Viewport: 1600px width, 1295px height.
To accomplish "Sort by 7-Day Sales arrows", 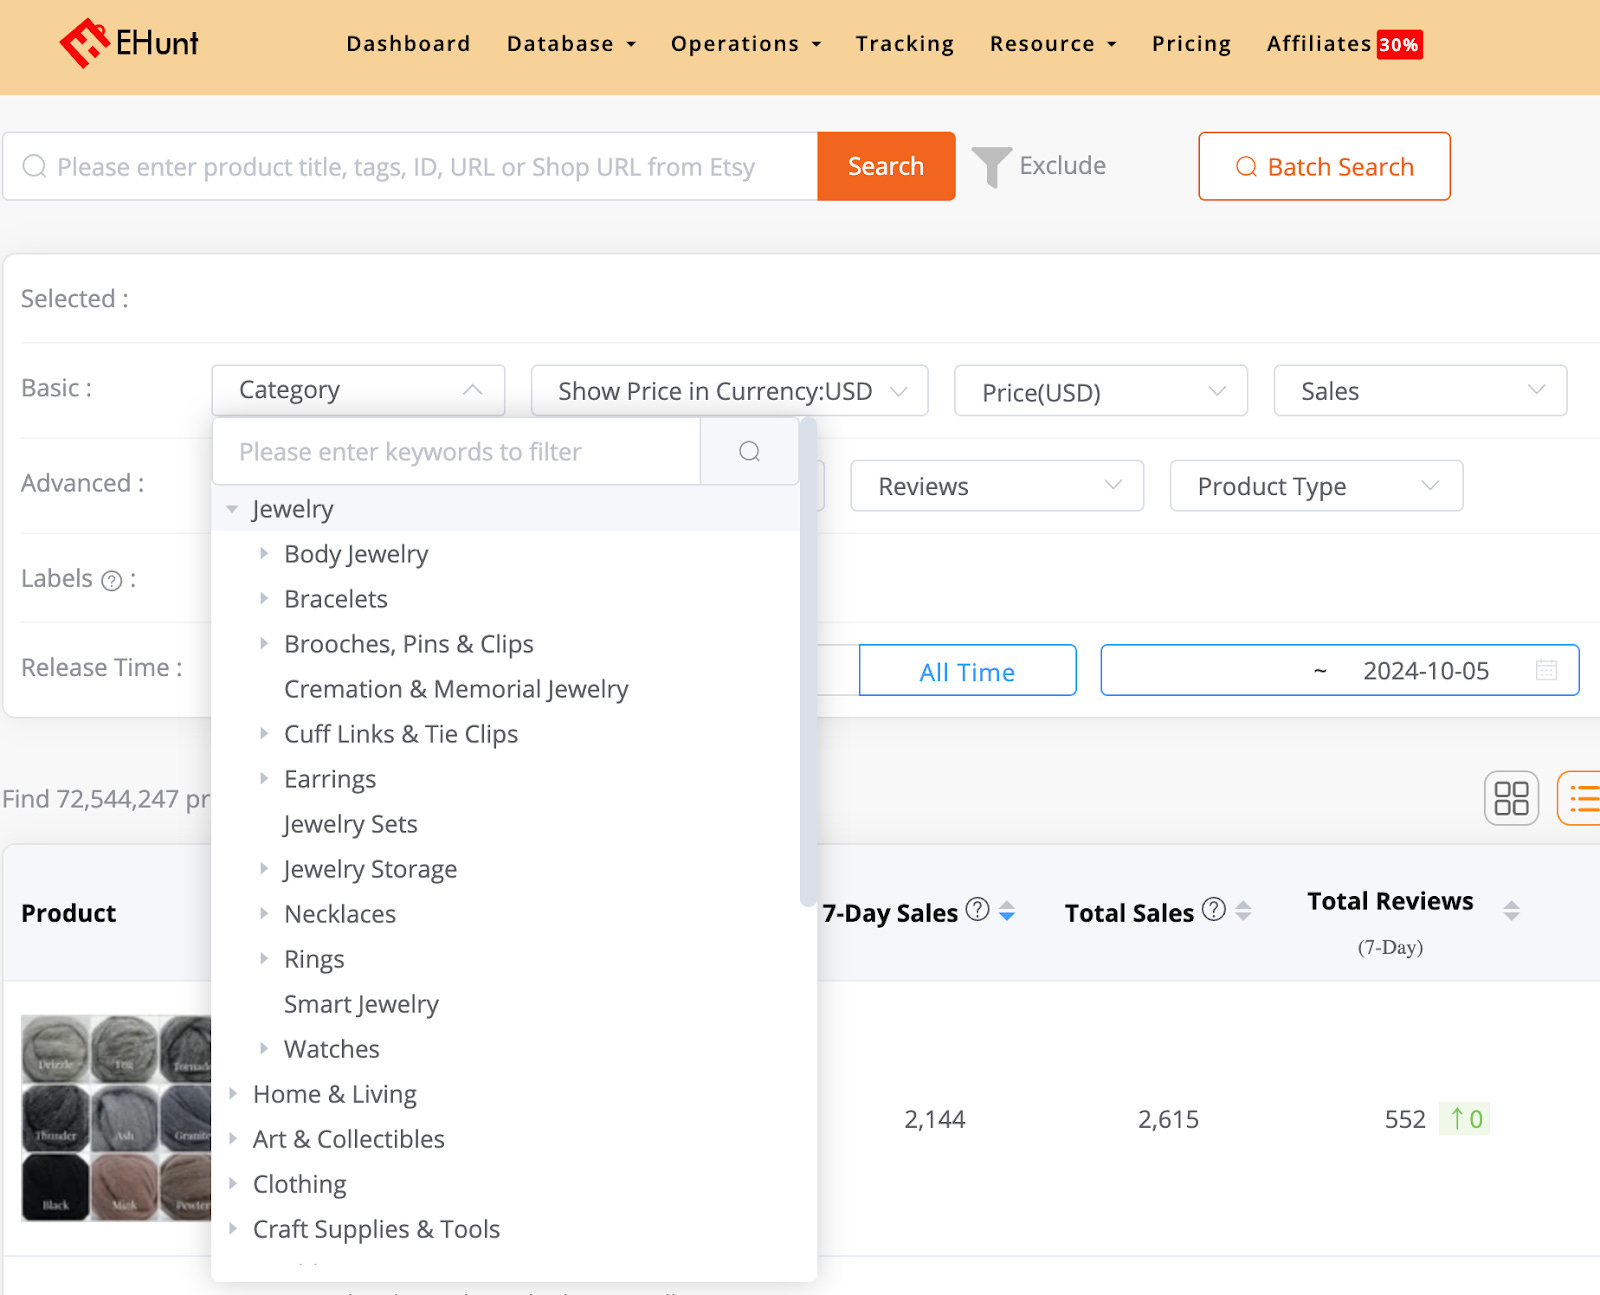I will 1007,911.
